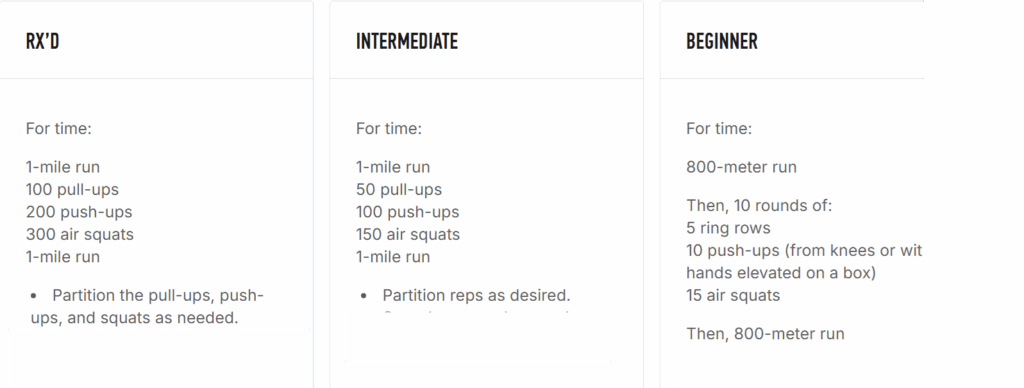Select the INTERMEDIATE card heading

click(x=407, y=41)
